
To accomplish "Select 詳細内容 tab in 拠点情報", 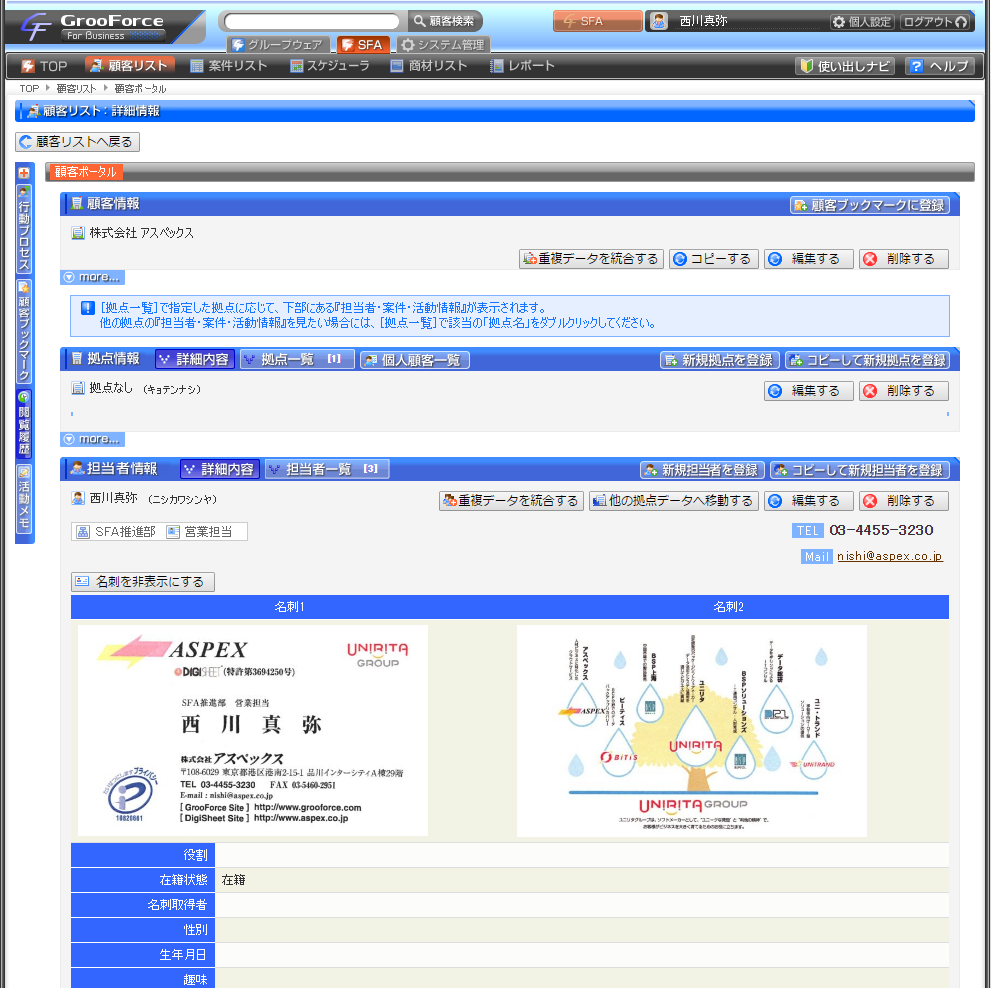I will pyautogui.click(x=195, y=359).
